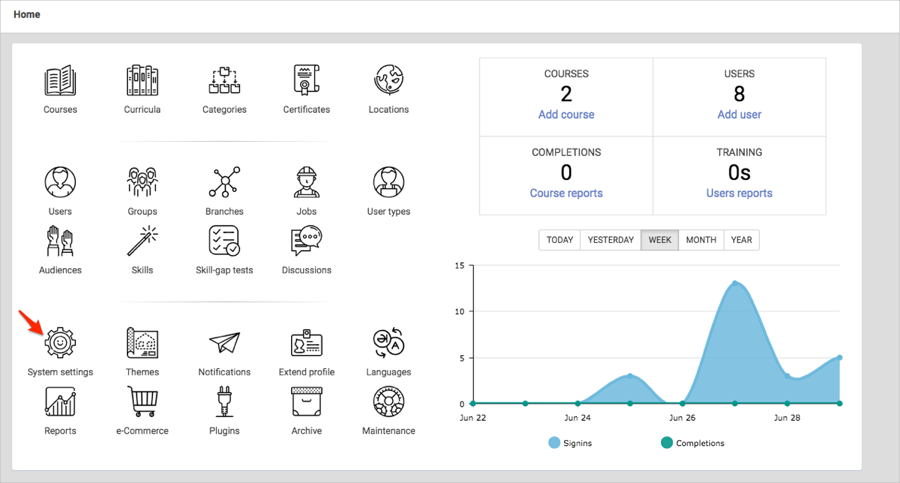Open the Courses icon
This screenshot has width=900, height=483.
[x=60, y=82]
